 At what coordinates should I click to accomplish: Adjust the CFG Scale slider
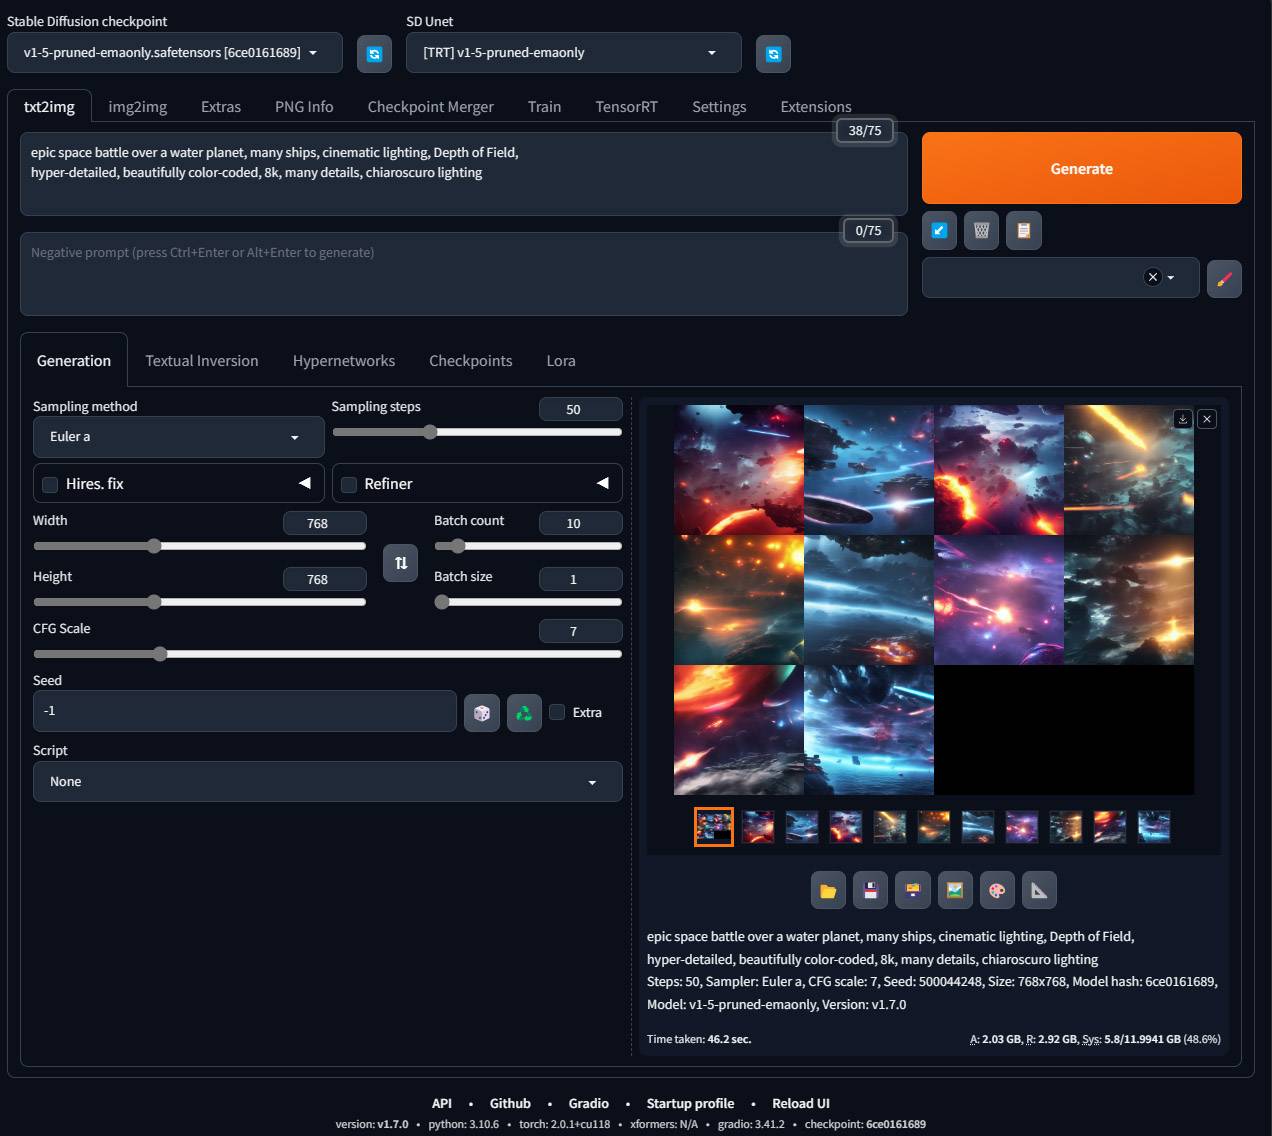(160, 654)
